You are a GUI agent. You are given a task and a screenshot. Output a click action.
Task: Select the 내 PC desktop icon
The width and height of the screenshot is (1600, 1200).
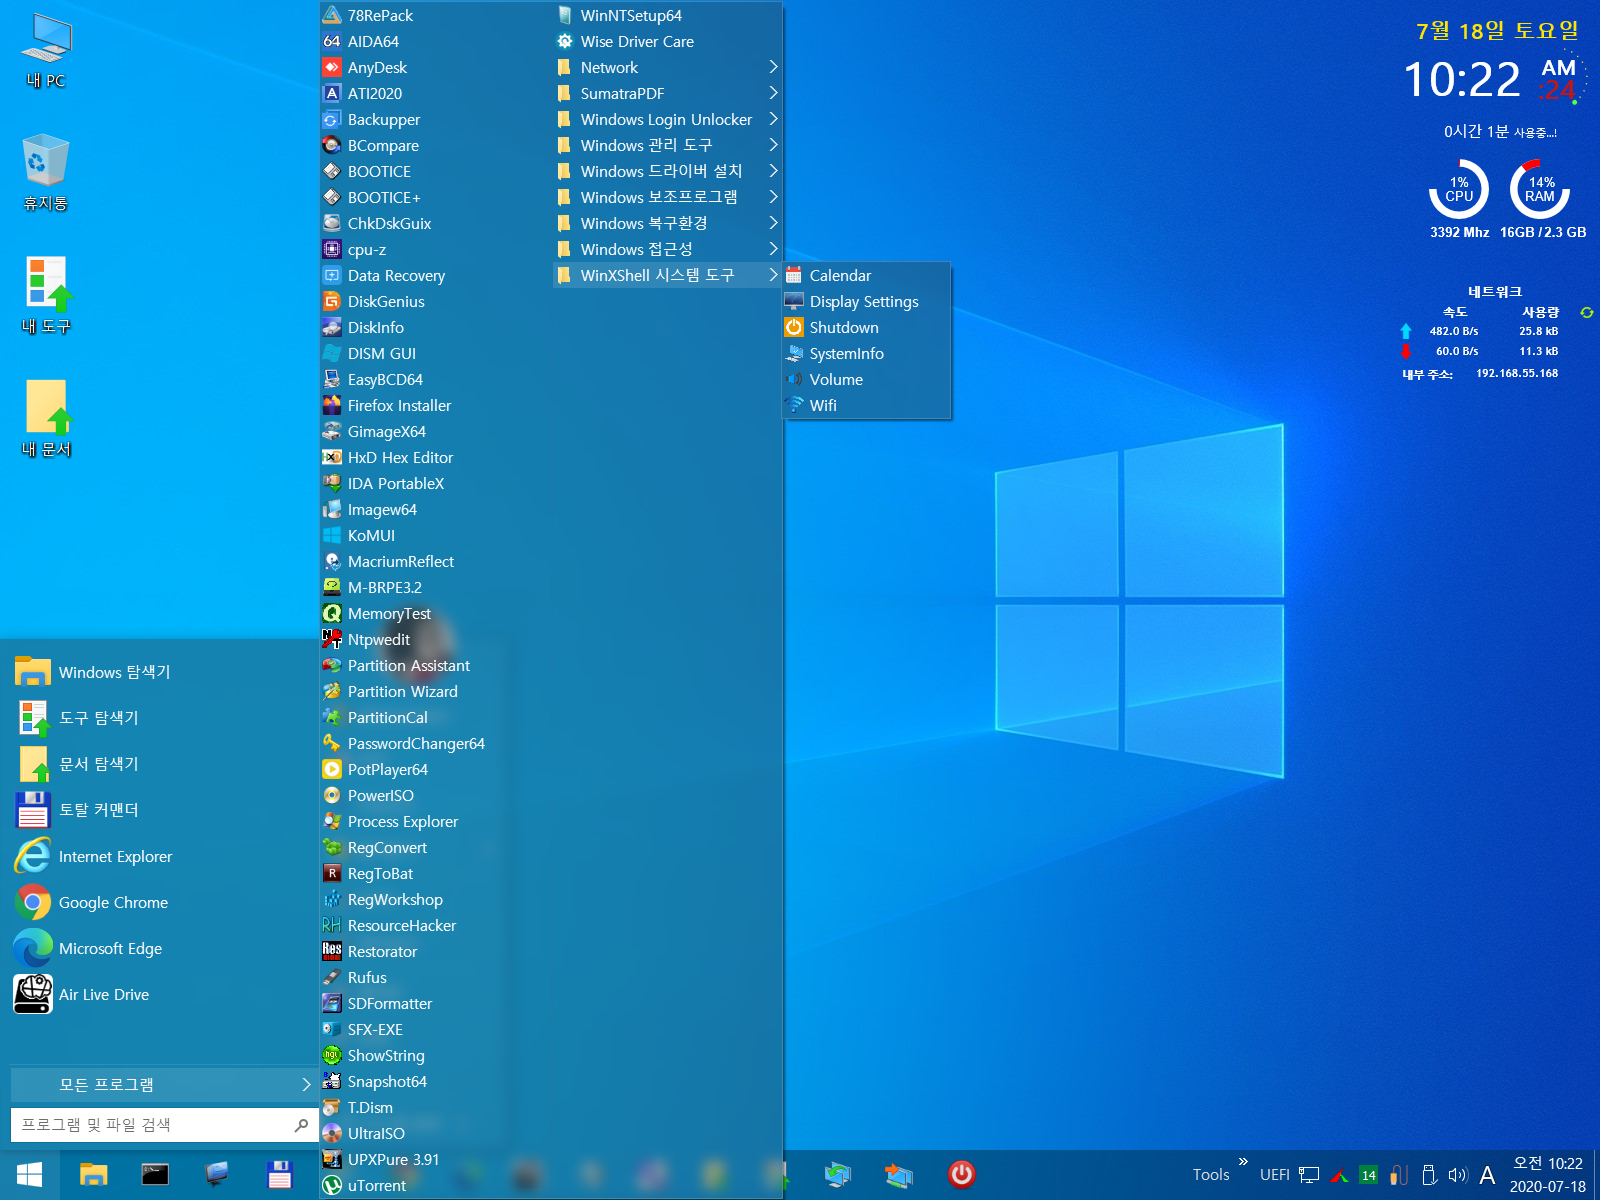45,51
